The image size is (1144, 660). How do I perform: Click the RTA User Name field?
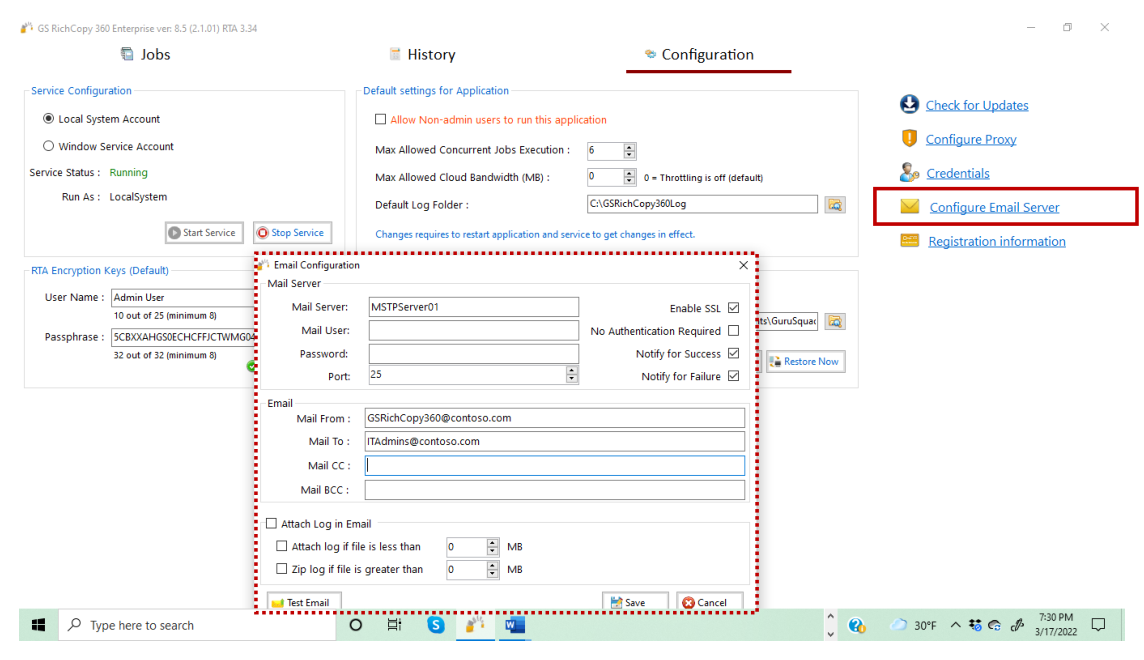coord(183,298)
